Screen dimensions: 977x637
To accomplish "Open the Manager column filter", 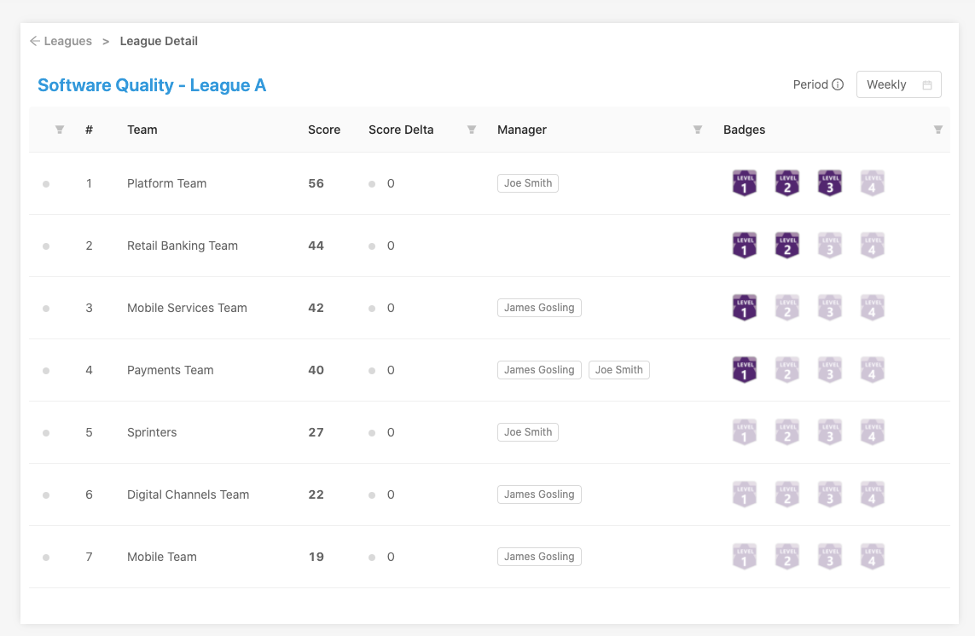I will click(697, 130).
